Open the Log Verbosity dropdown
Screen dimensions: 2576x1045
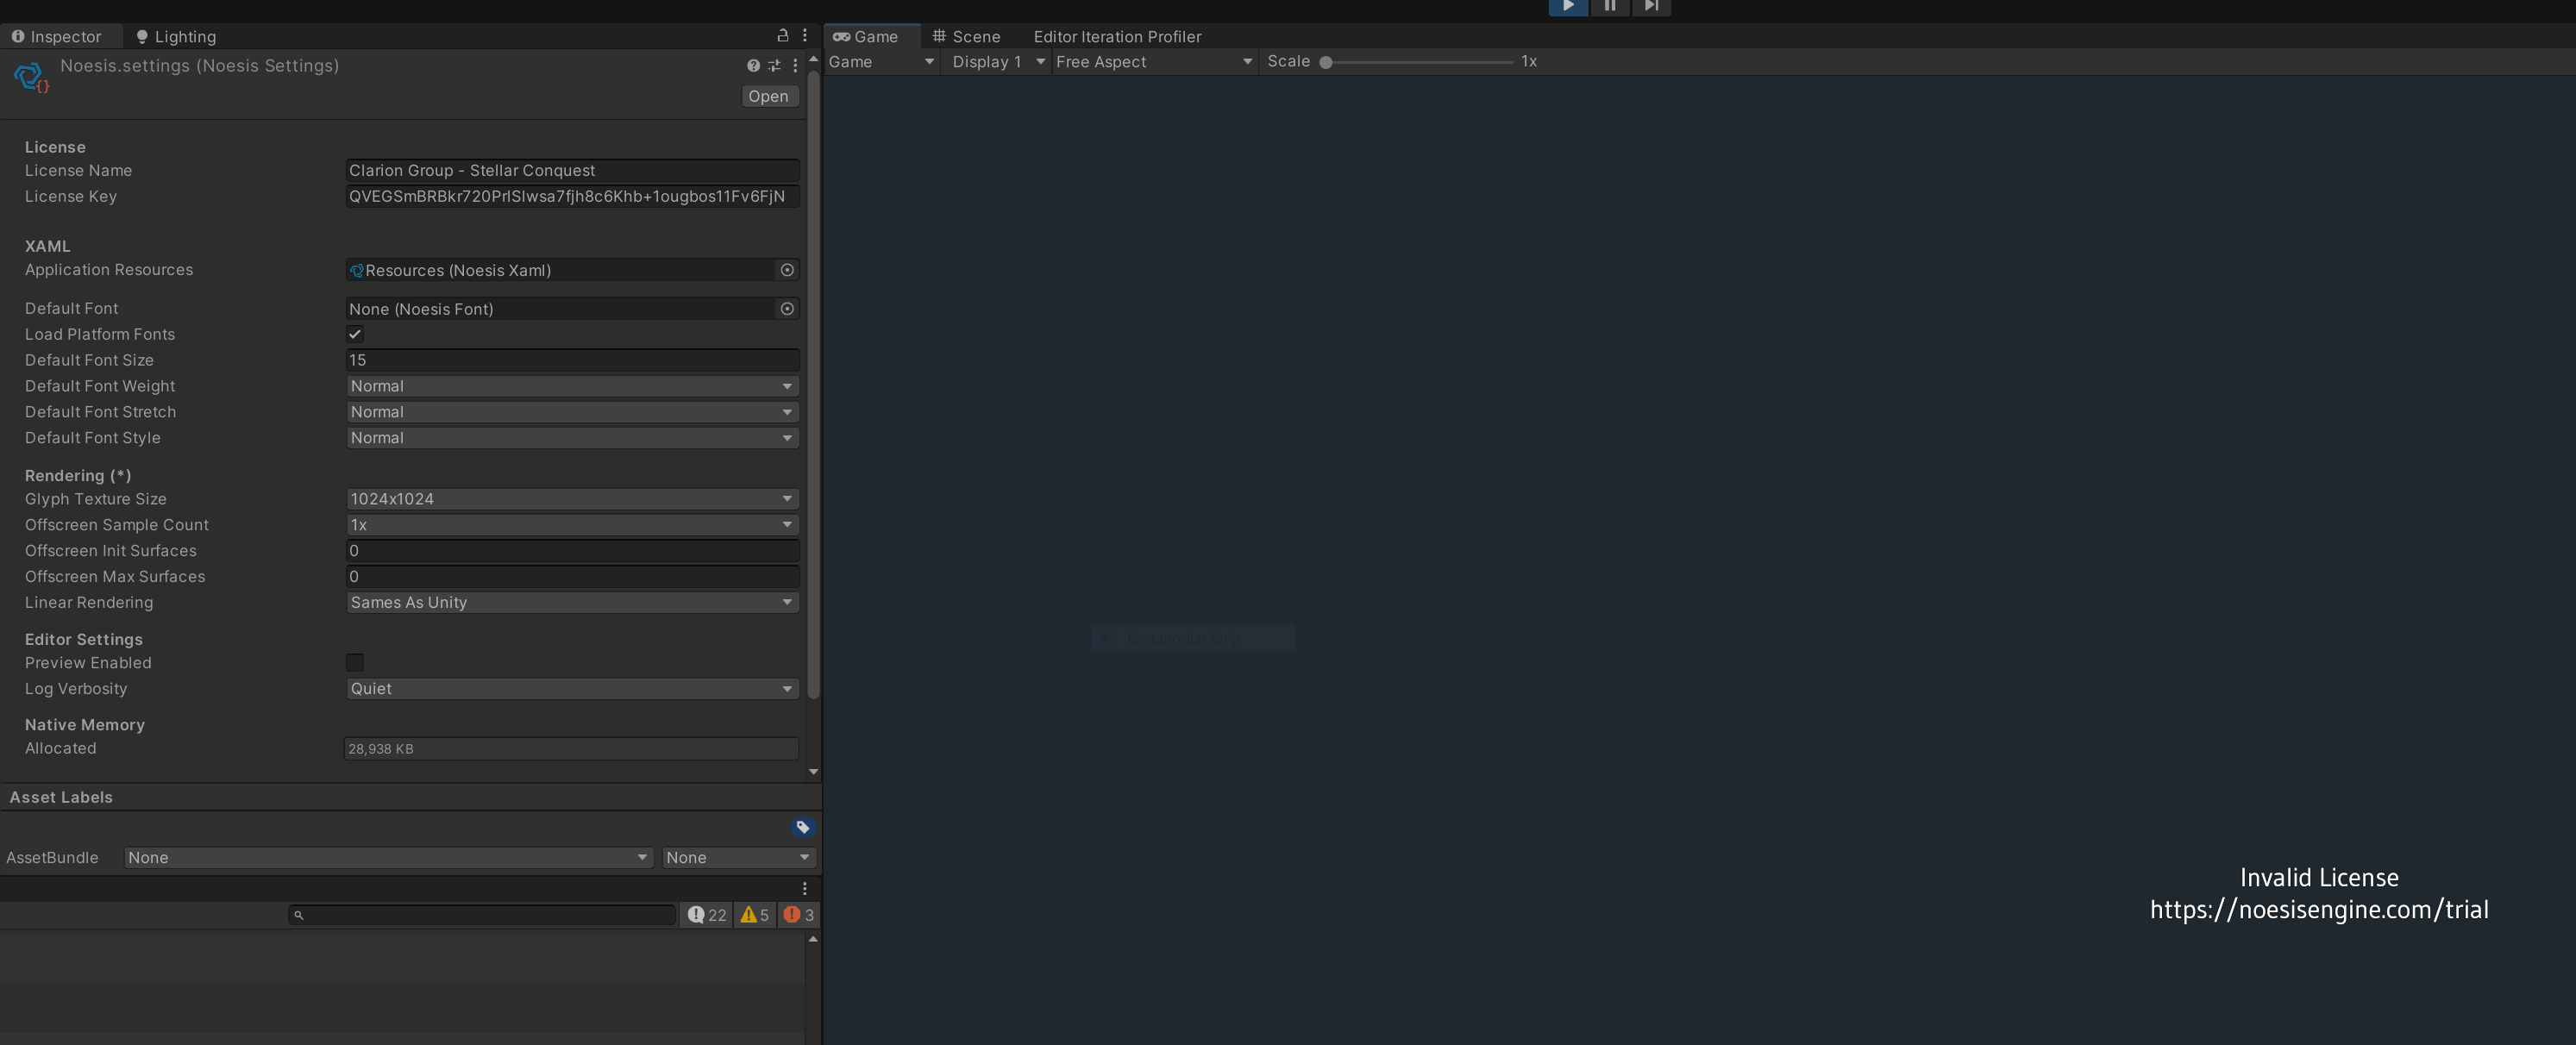point(572,689)
